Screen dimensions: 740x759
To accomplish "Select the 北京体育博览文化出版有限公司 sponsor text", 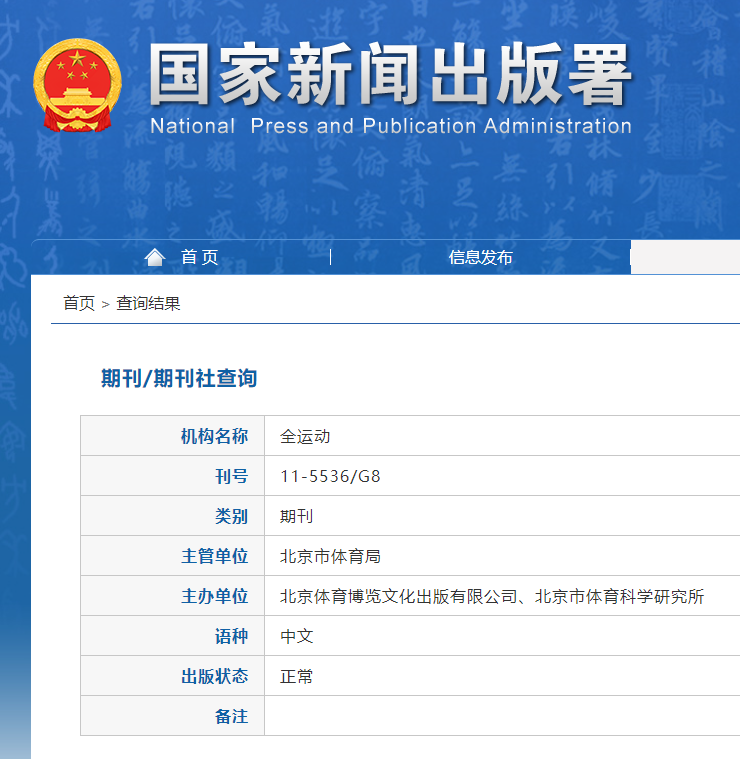I will (398, 596).
